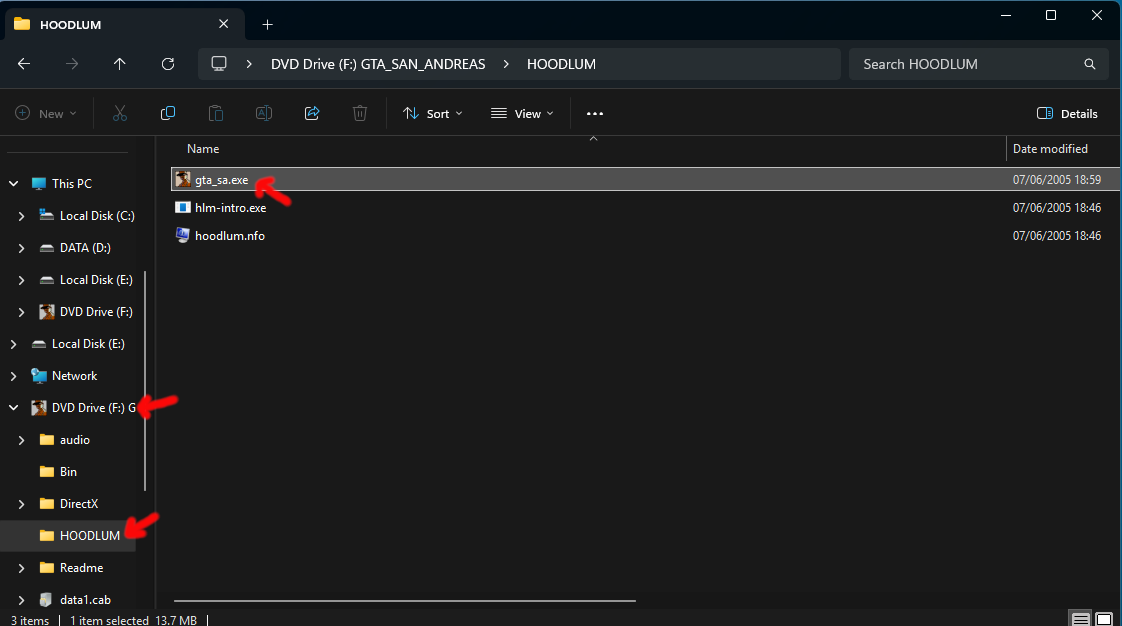
Task: Go up one folder level
Action: (x=119, y=64)
